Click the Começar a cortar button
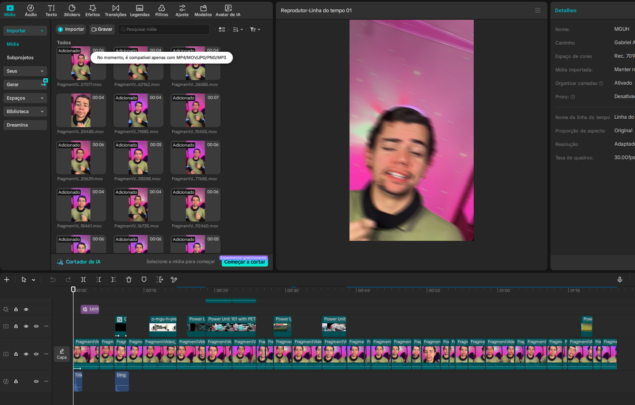The image size is (635, 405). [244, 262]
